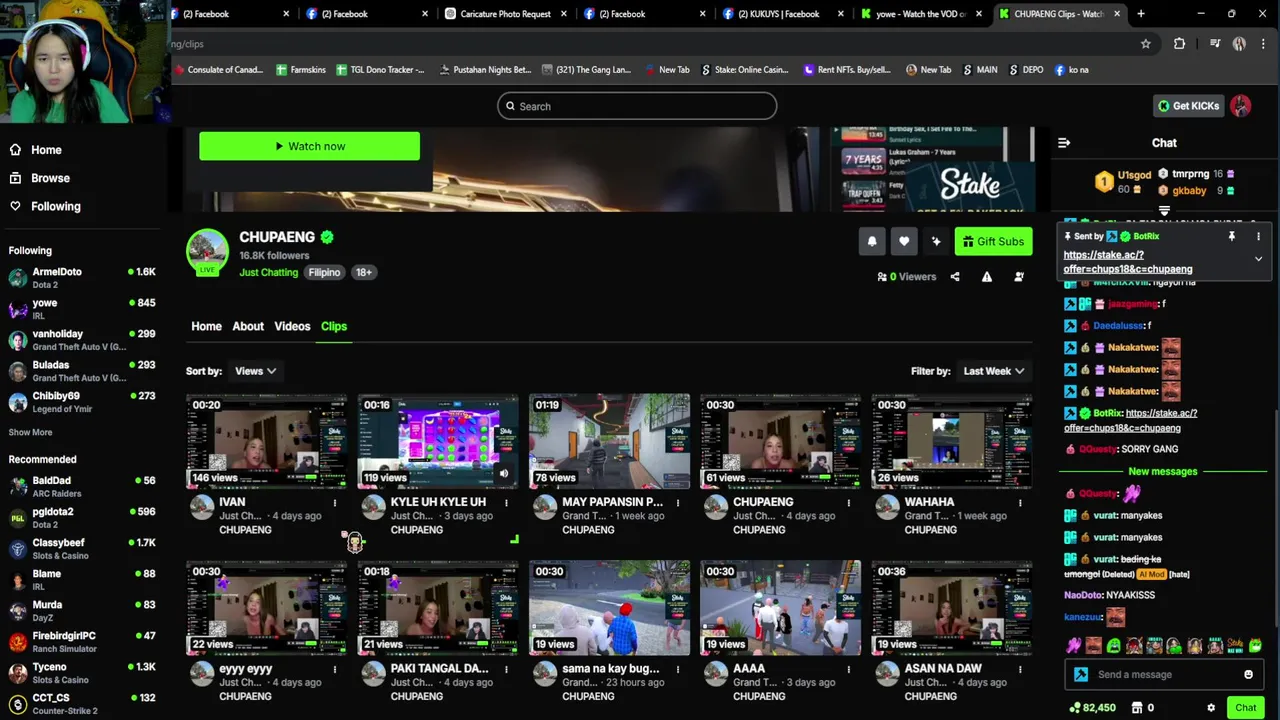Open the Filter by Last Week dropdown
This screenshot has width=1280, height=720.
coord(993,371)
